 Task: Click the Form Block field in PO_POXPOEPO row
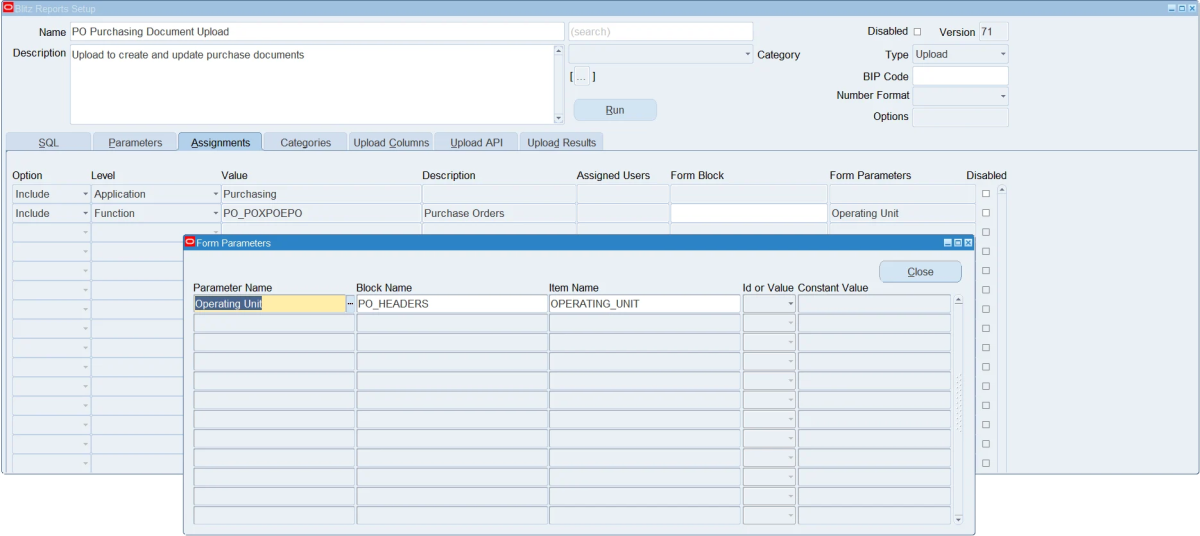749,213
